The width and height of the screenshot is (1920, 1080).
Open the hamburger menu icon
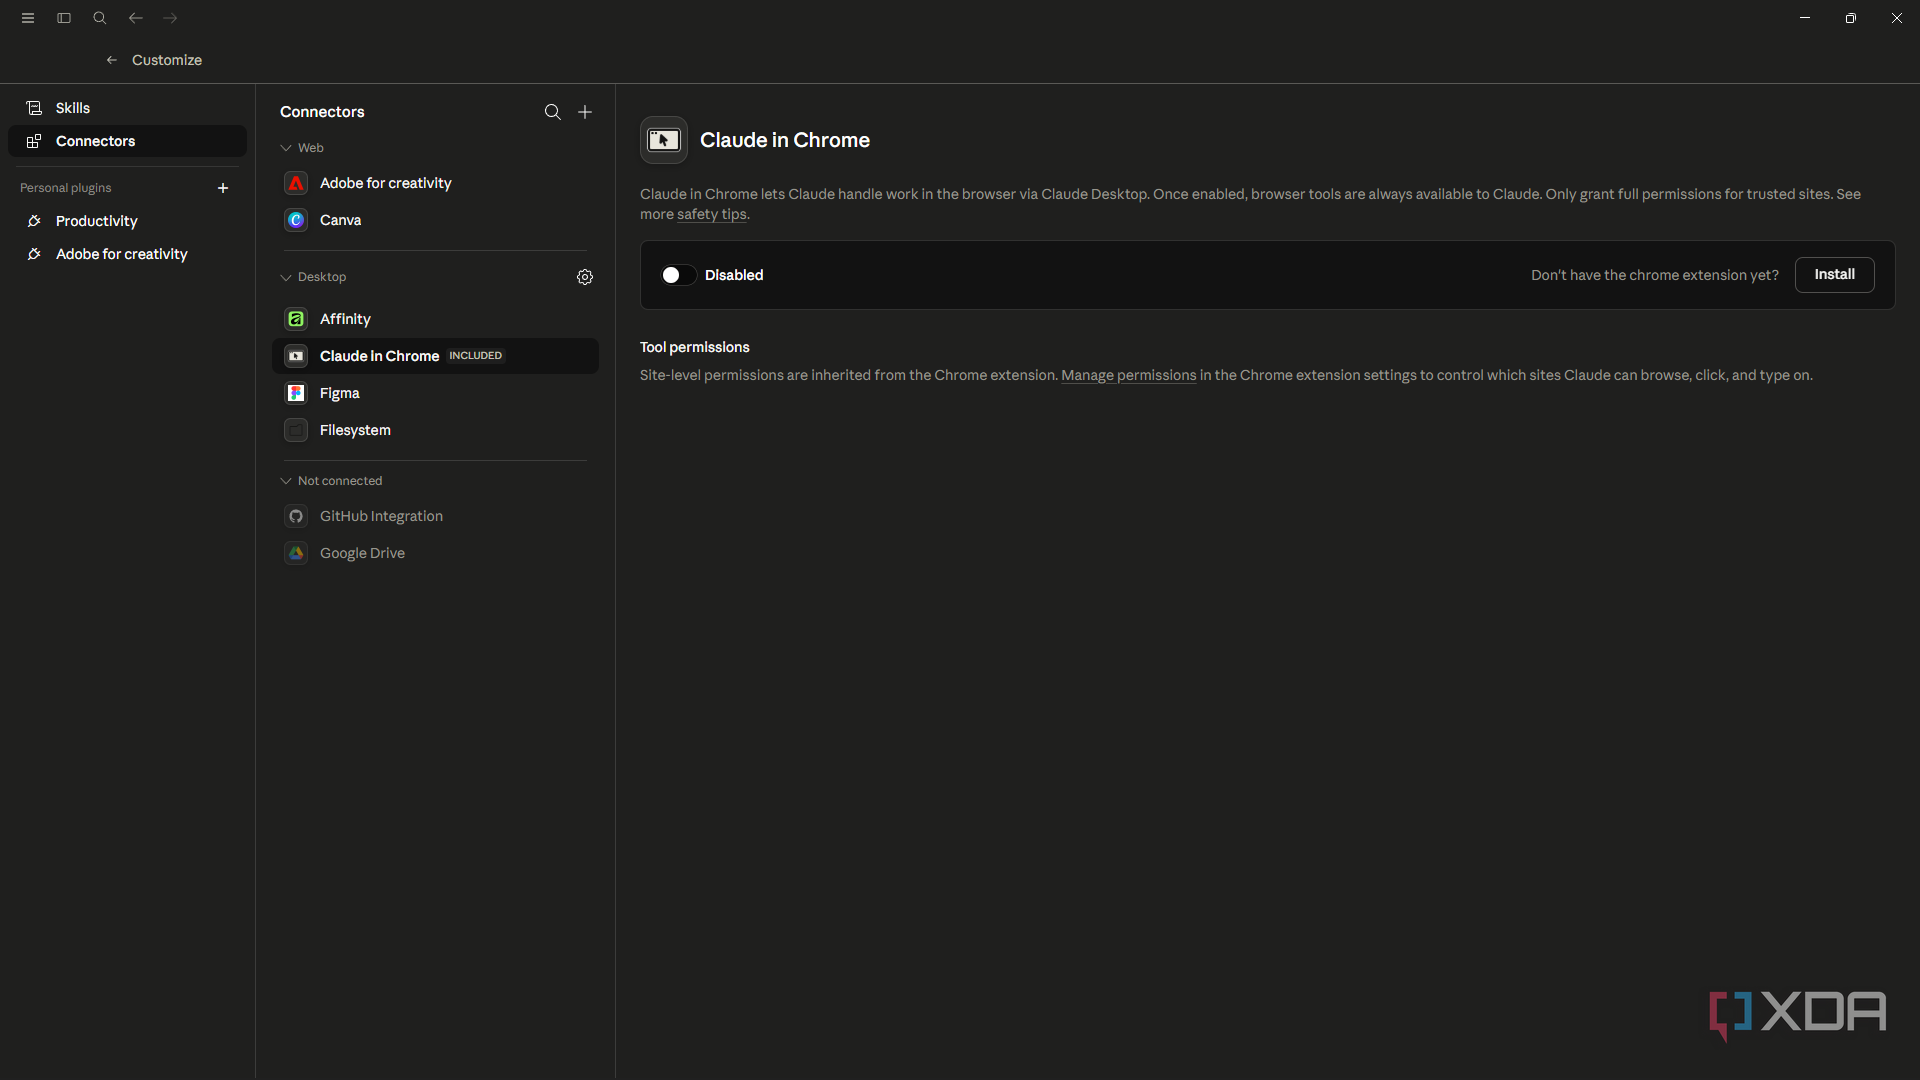[x=28, y=18]
